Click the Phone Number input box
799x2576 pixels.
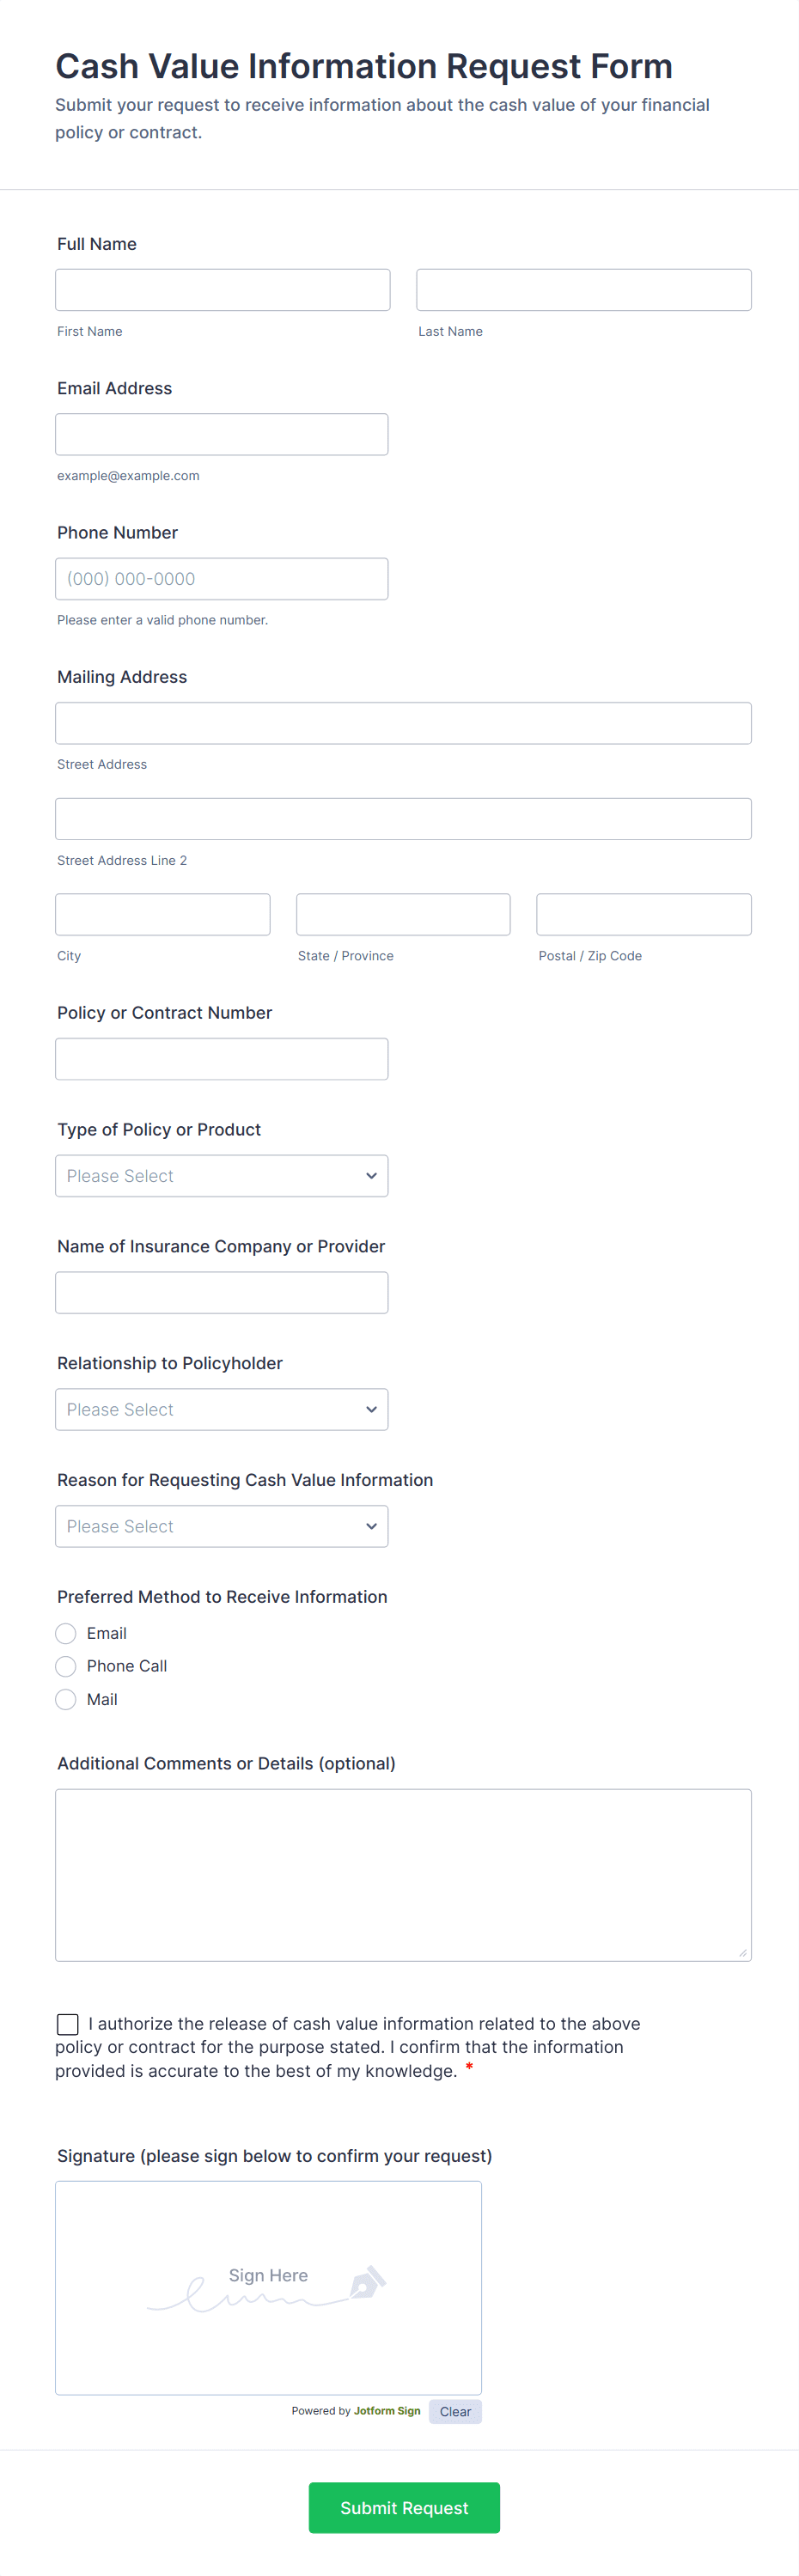221,579
